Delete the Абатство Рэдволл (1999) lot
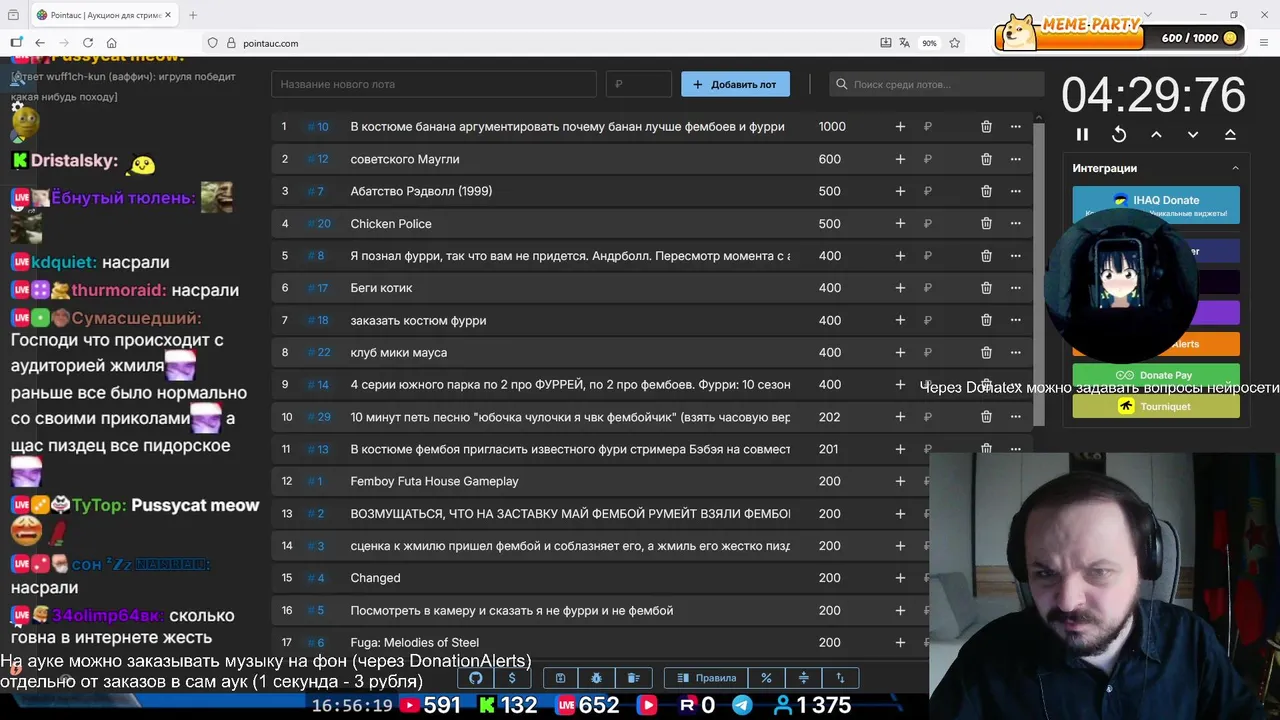The width and height of the screenshot is (1280, 720). (x=986, y=191)
